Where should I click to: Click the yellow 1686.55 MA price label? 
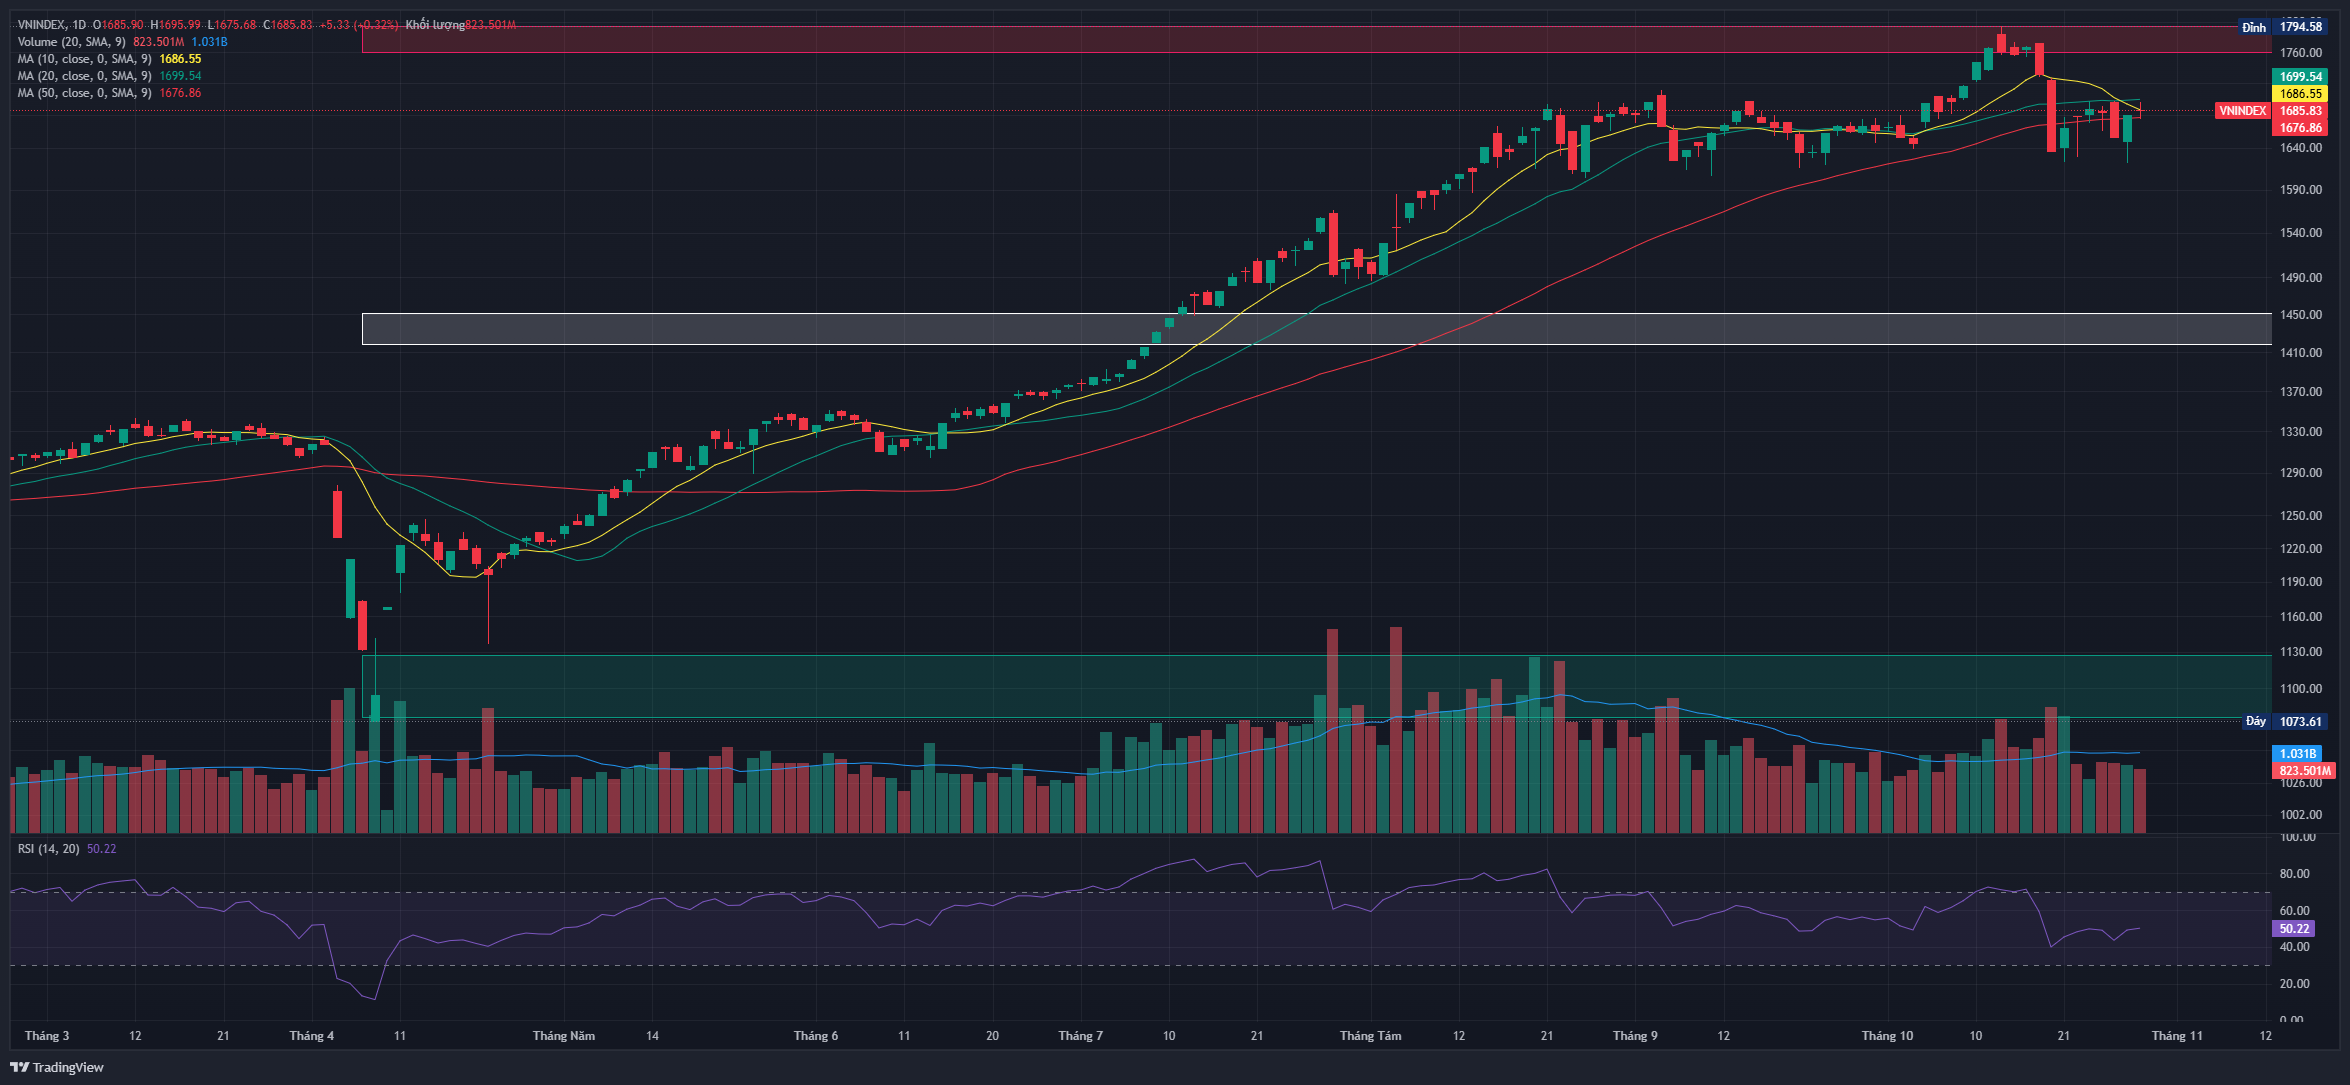pyautogui.click(x=2300, y=94)
